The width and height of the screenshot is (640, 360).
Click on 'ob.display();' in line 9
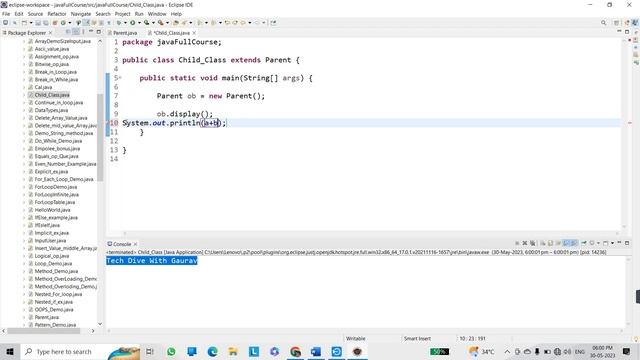[185, 114]
